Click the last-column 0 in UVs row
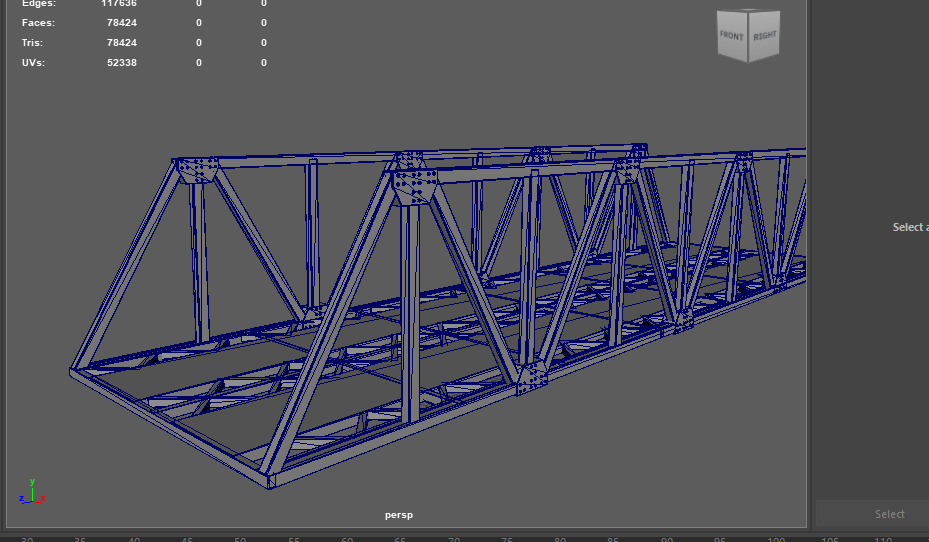 (264, 62)
